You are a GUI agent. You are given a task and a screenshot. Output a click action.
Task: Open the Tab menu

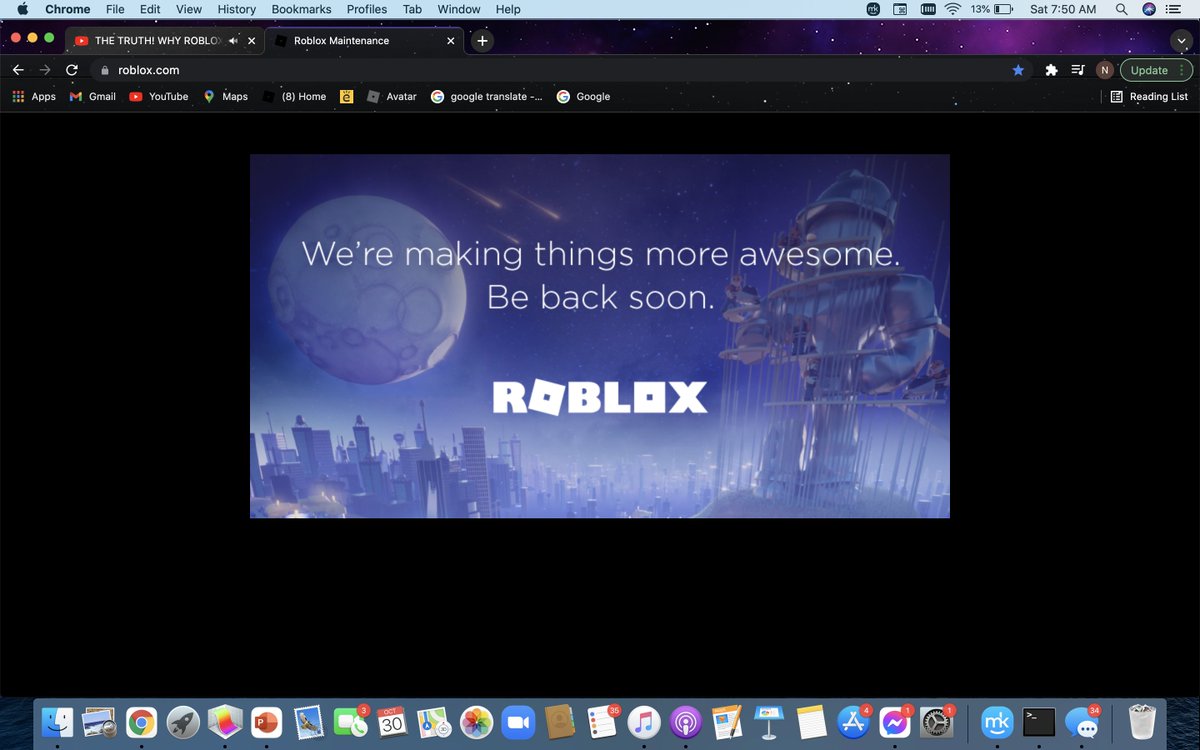coord(412,9)
